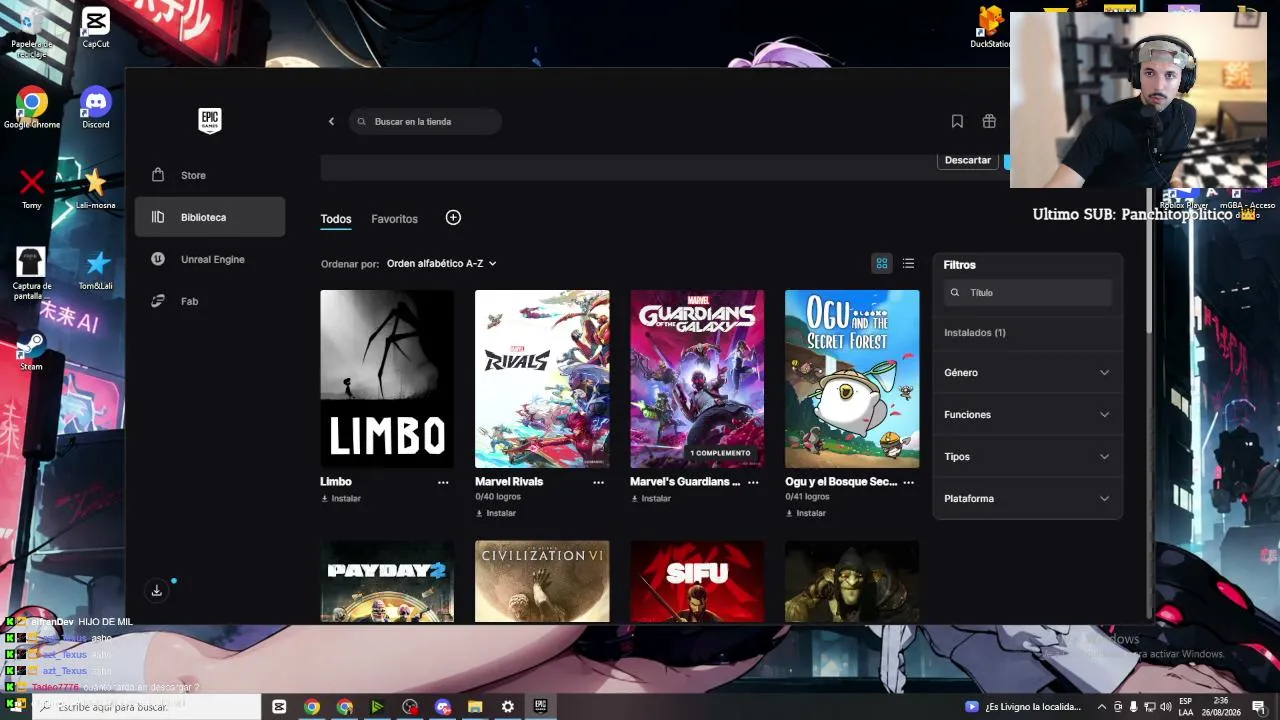The height and width of the screenshot is (720, 1280).
Task: Open the taskbar news item about Livigno
Action: tap(1023, 707)
